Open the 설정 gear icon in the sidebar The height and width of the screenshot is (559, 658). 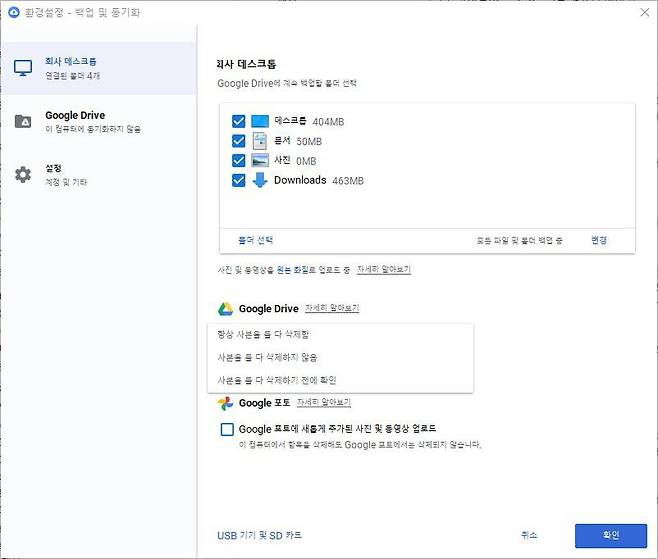click(x=23, y=175)
